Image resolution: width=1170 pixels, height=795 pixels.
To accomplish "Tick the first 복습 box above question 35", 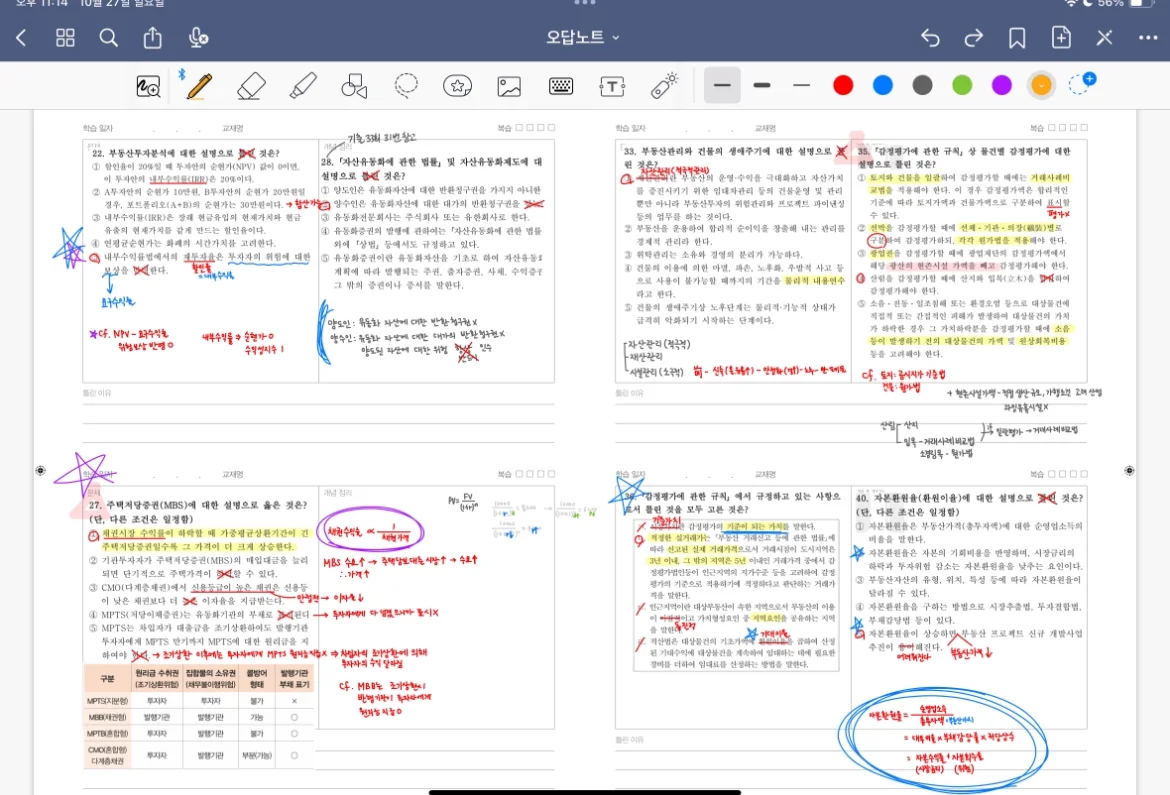I will tap(1052, 128).
